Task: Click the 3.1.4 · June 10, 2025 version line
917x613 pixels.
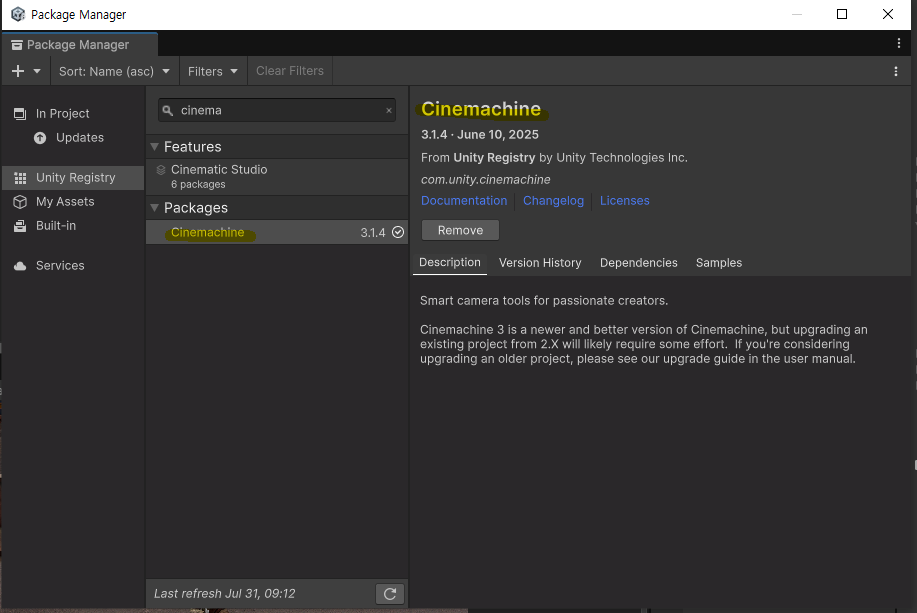Action: pyautogui.click(x=480, y=135)
